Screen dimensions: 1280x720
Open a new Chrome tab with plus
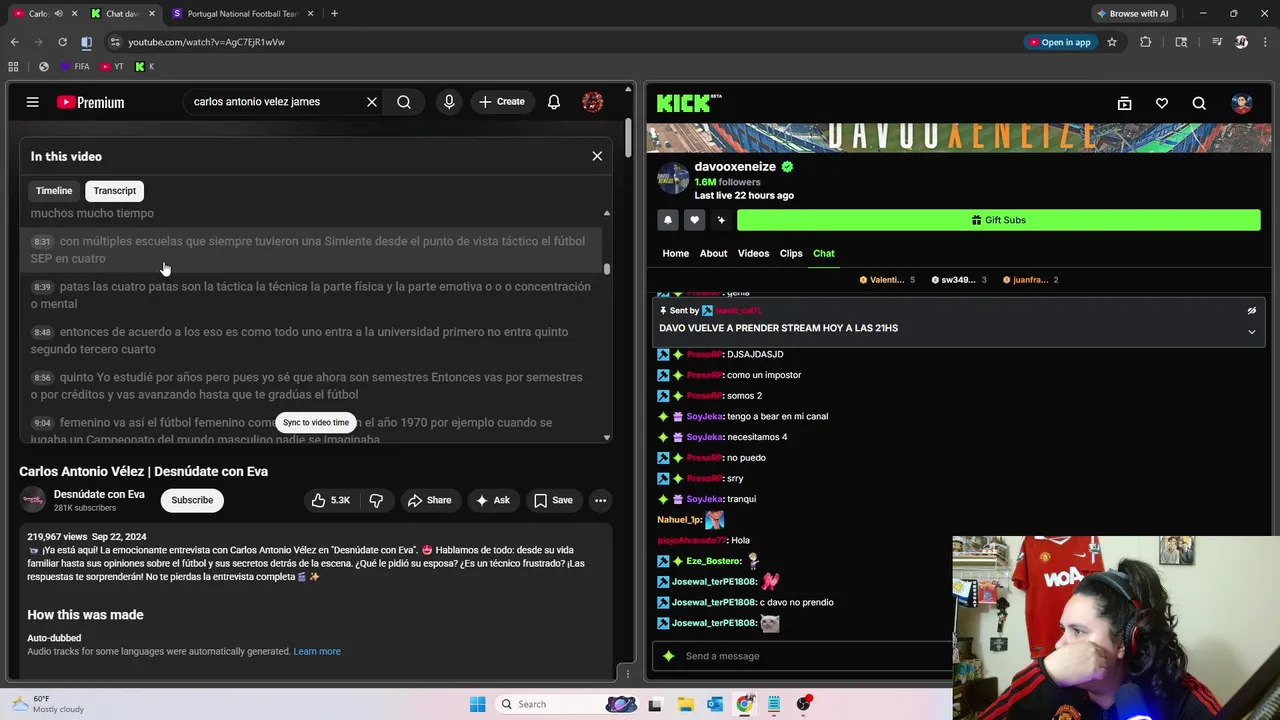coord(334,13)
